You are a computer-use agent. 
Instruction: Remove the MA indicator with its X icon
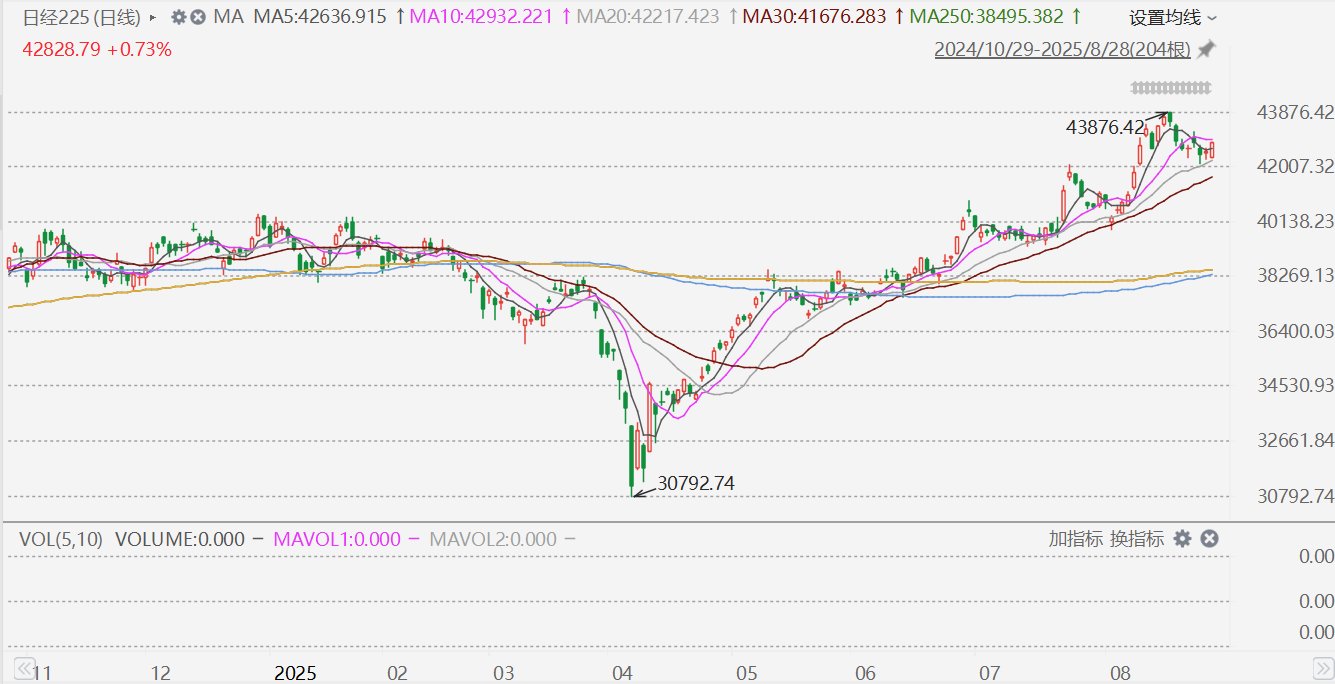[198, 17]
